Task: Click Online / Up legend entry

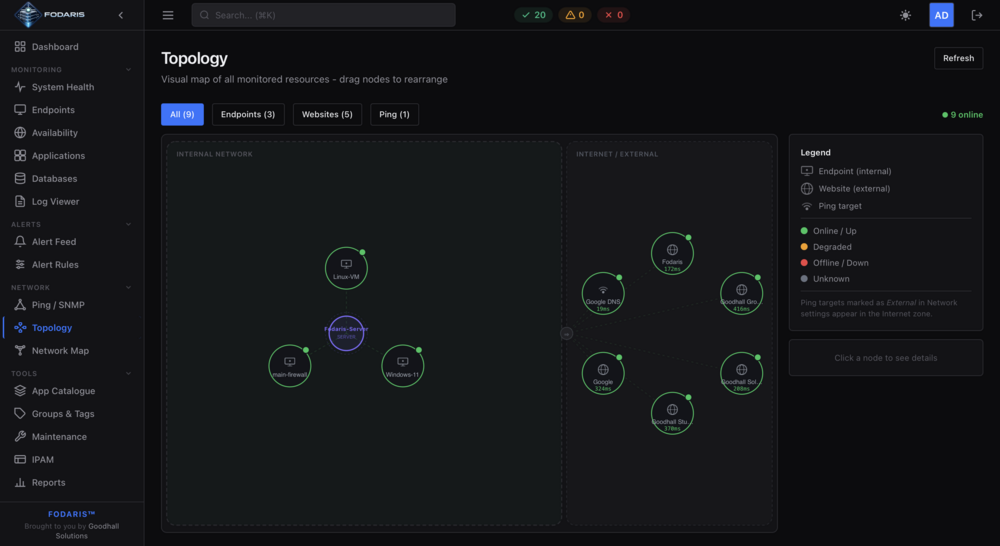Action: (x=828, y=231)
